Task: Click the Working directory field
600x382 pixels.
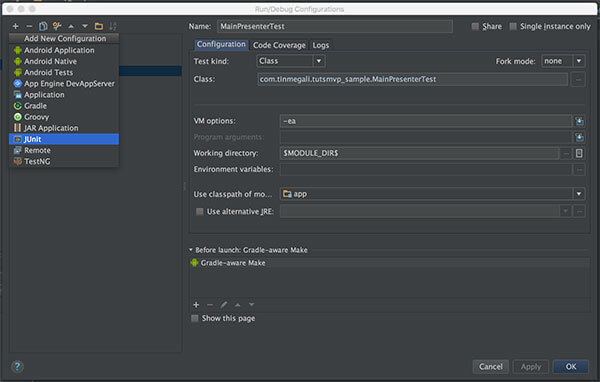Action: point(419,153)
